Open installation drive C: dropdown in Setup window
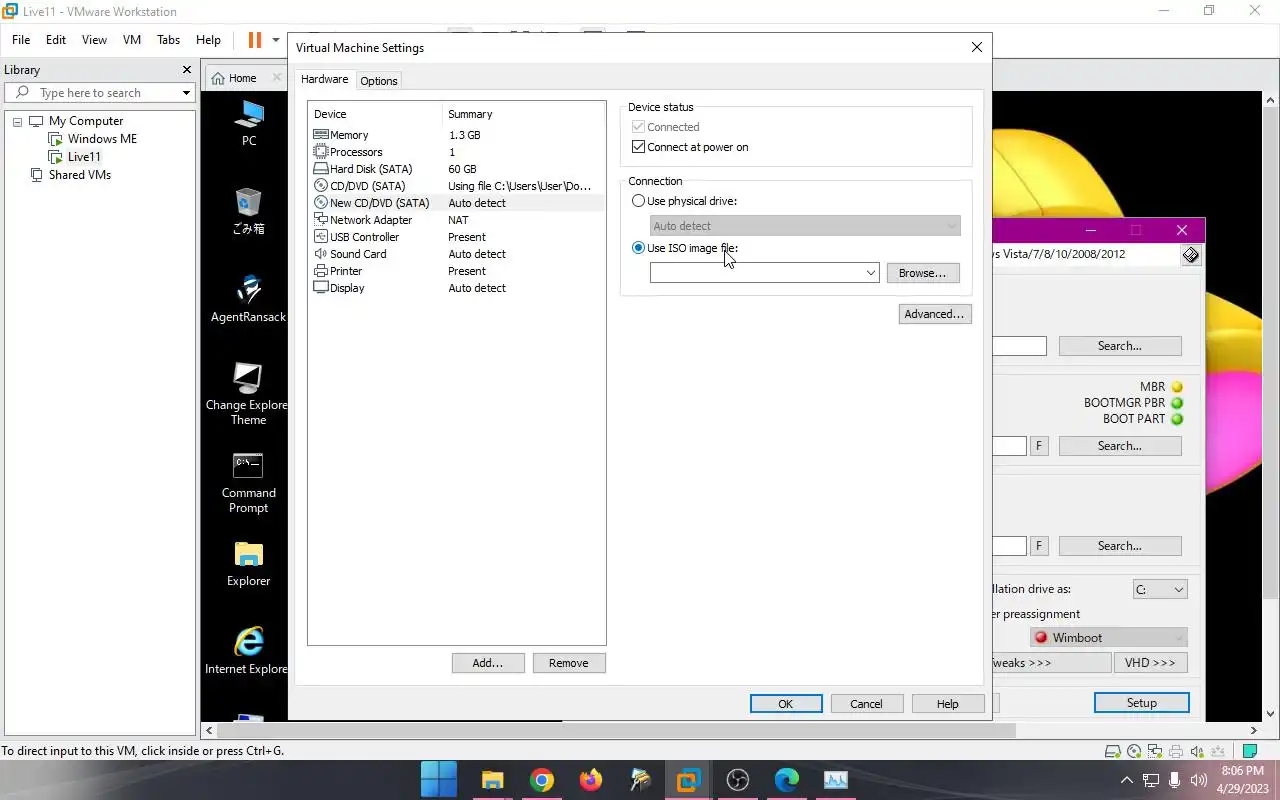 tap(1160, 590)
